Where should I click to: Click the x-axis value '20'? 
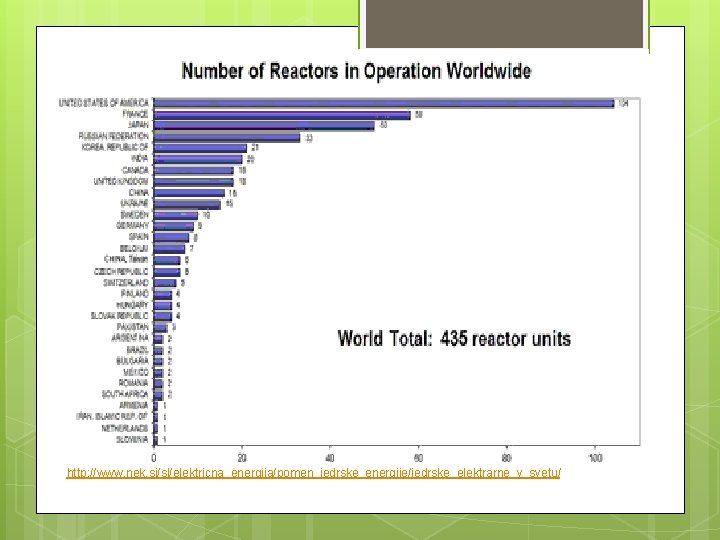tap(242, 458)
